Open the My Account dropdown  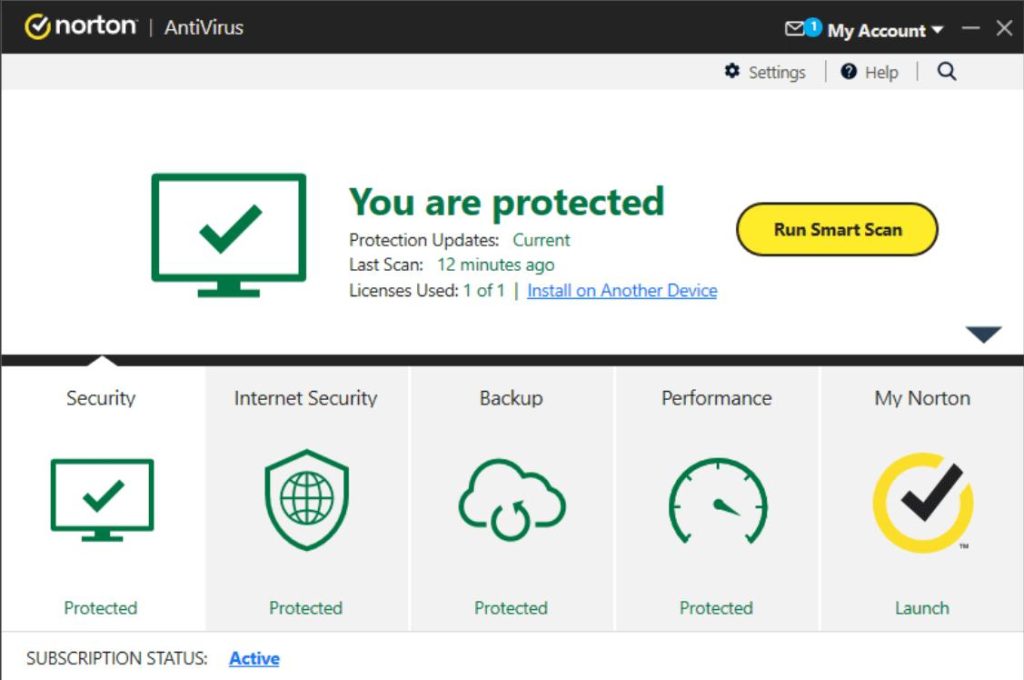[x=885, y=30]
